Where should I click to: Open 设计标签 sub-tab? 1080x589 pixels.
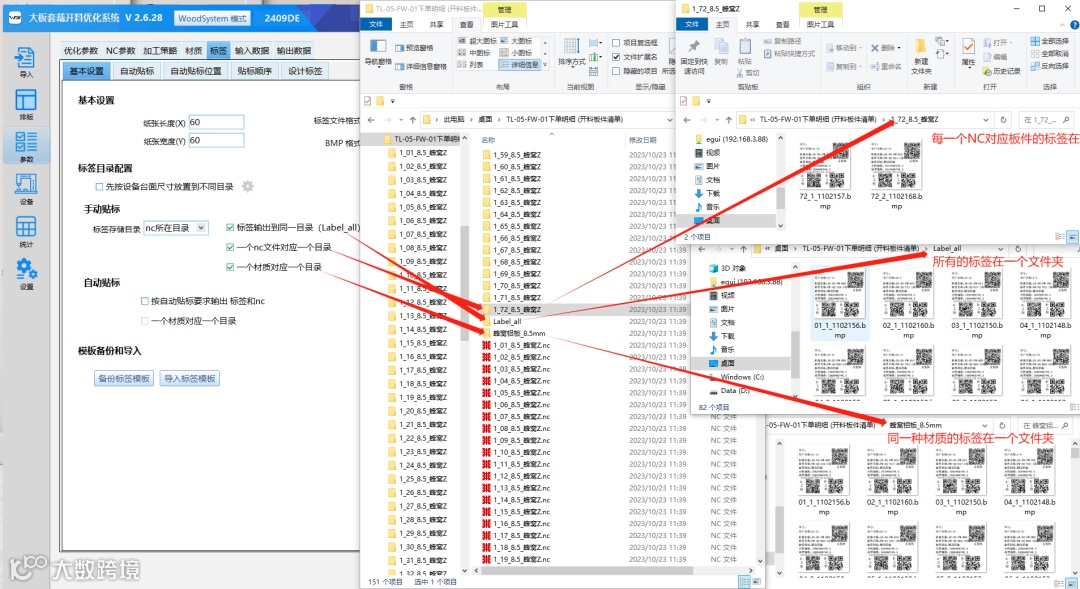click(x=305, y=71)
